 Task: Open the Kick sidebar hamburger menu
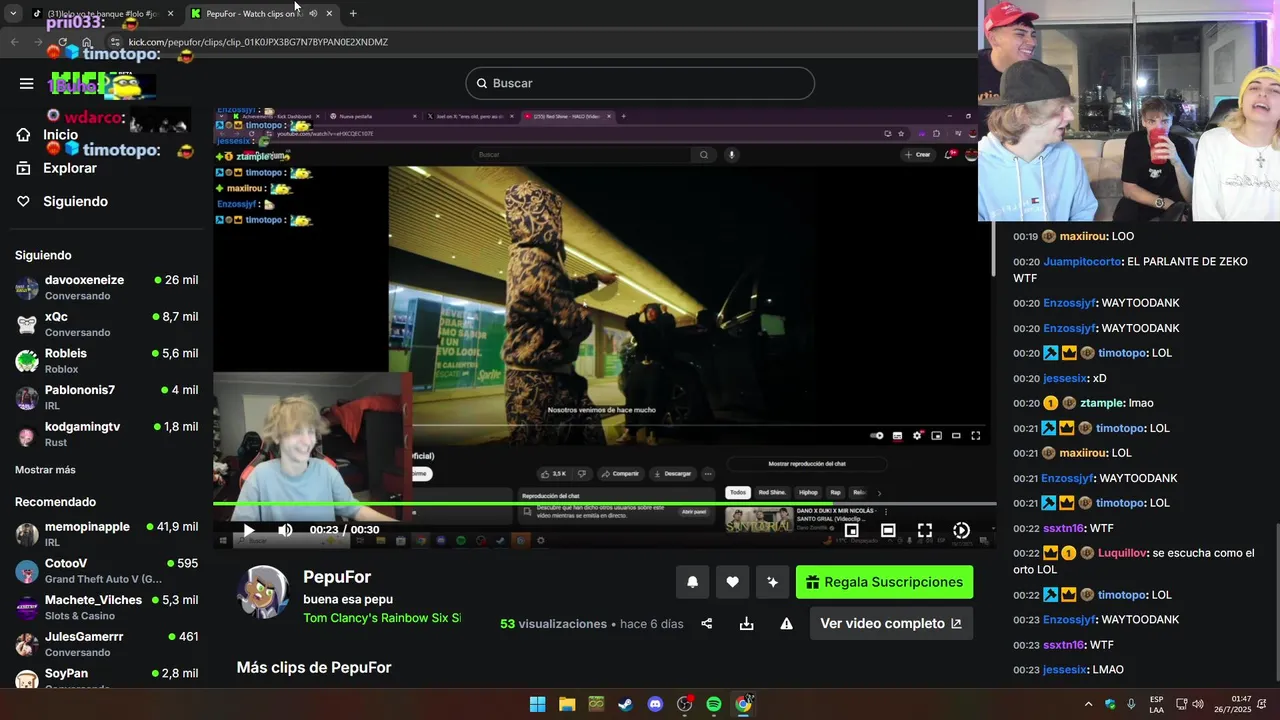(26, 83)
